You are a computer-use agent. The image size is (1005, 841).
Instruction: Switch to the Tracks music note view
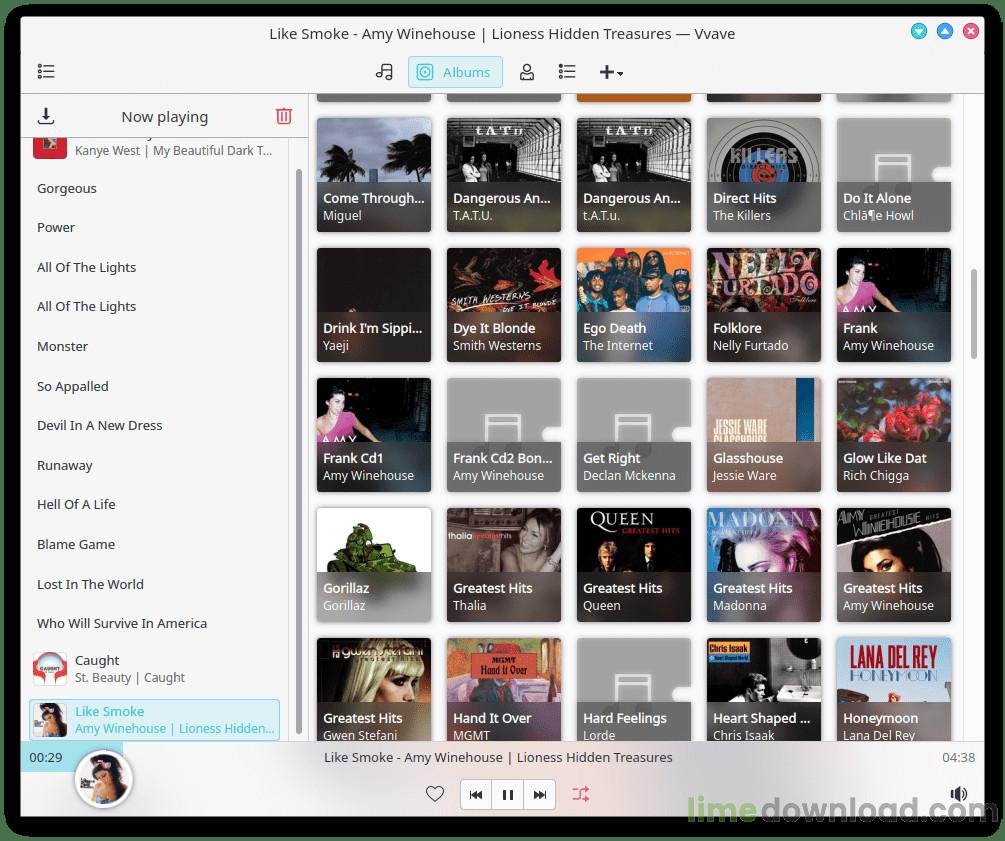(384, 72)
